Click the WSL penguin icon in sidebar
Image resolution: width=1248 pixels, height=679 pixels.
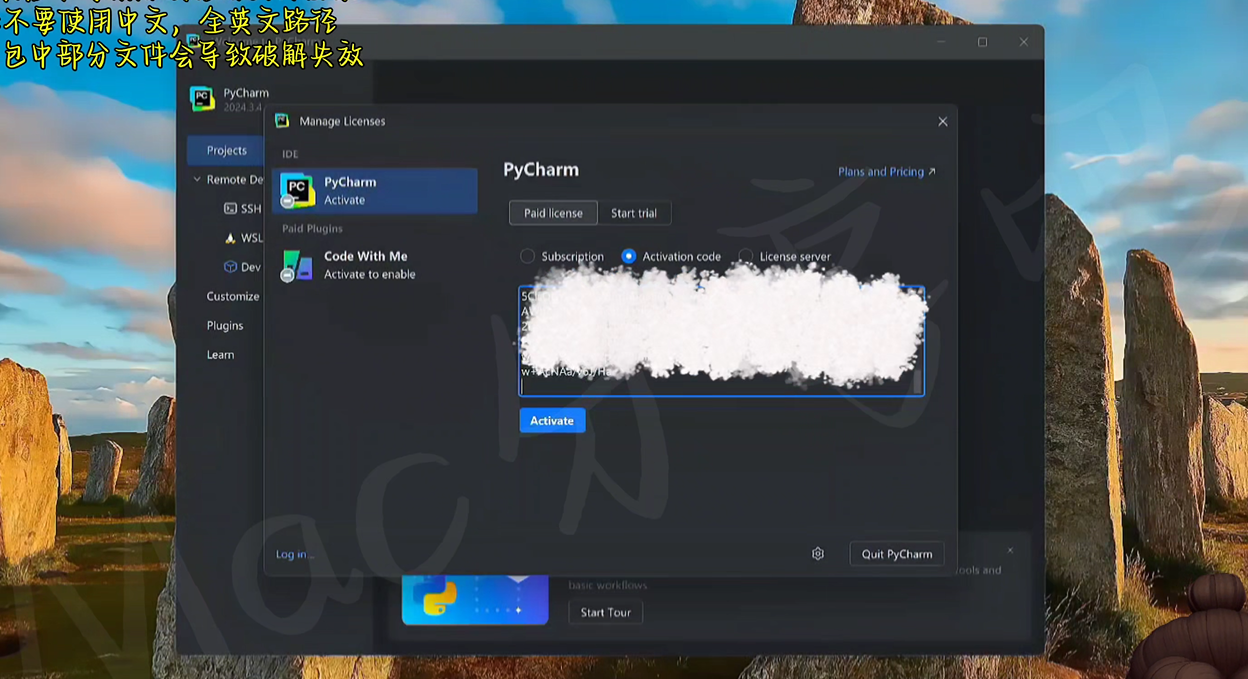pyautogui.click(x=230, y=238)
